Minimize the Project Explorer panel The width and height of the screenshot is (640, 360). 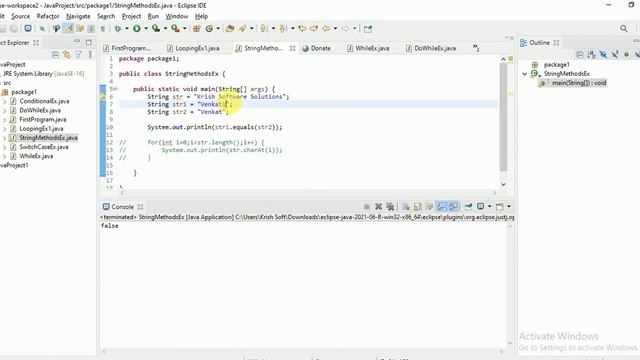click(x=77, y=42)
